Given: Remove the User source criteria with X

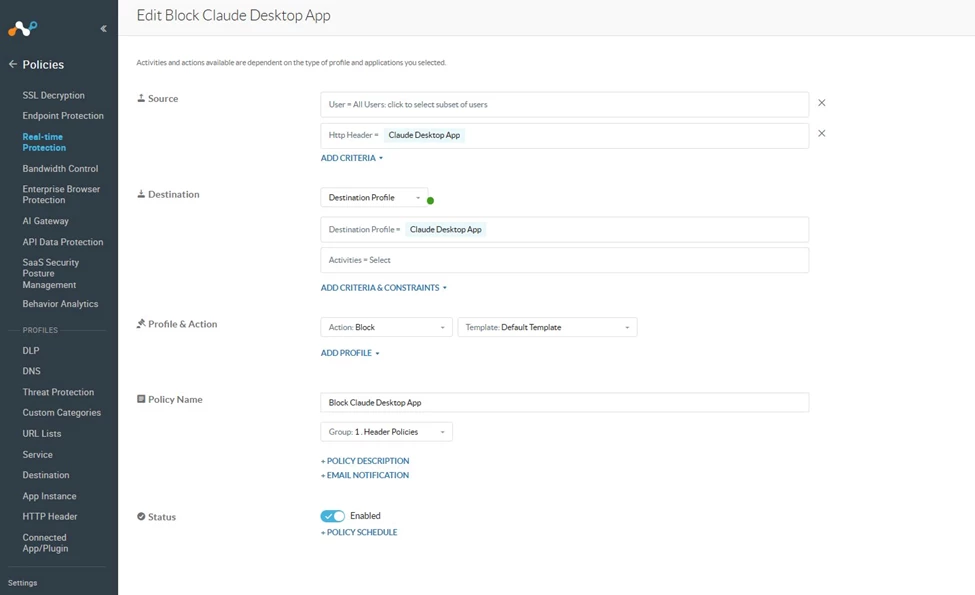Looking at the screenshot, I should click(x=821, y=103).
